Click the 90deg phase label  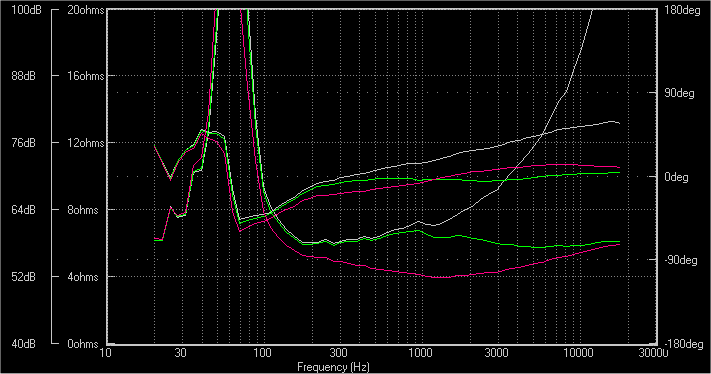click(679, 94)
